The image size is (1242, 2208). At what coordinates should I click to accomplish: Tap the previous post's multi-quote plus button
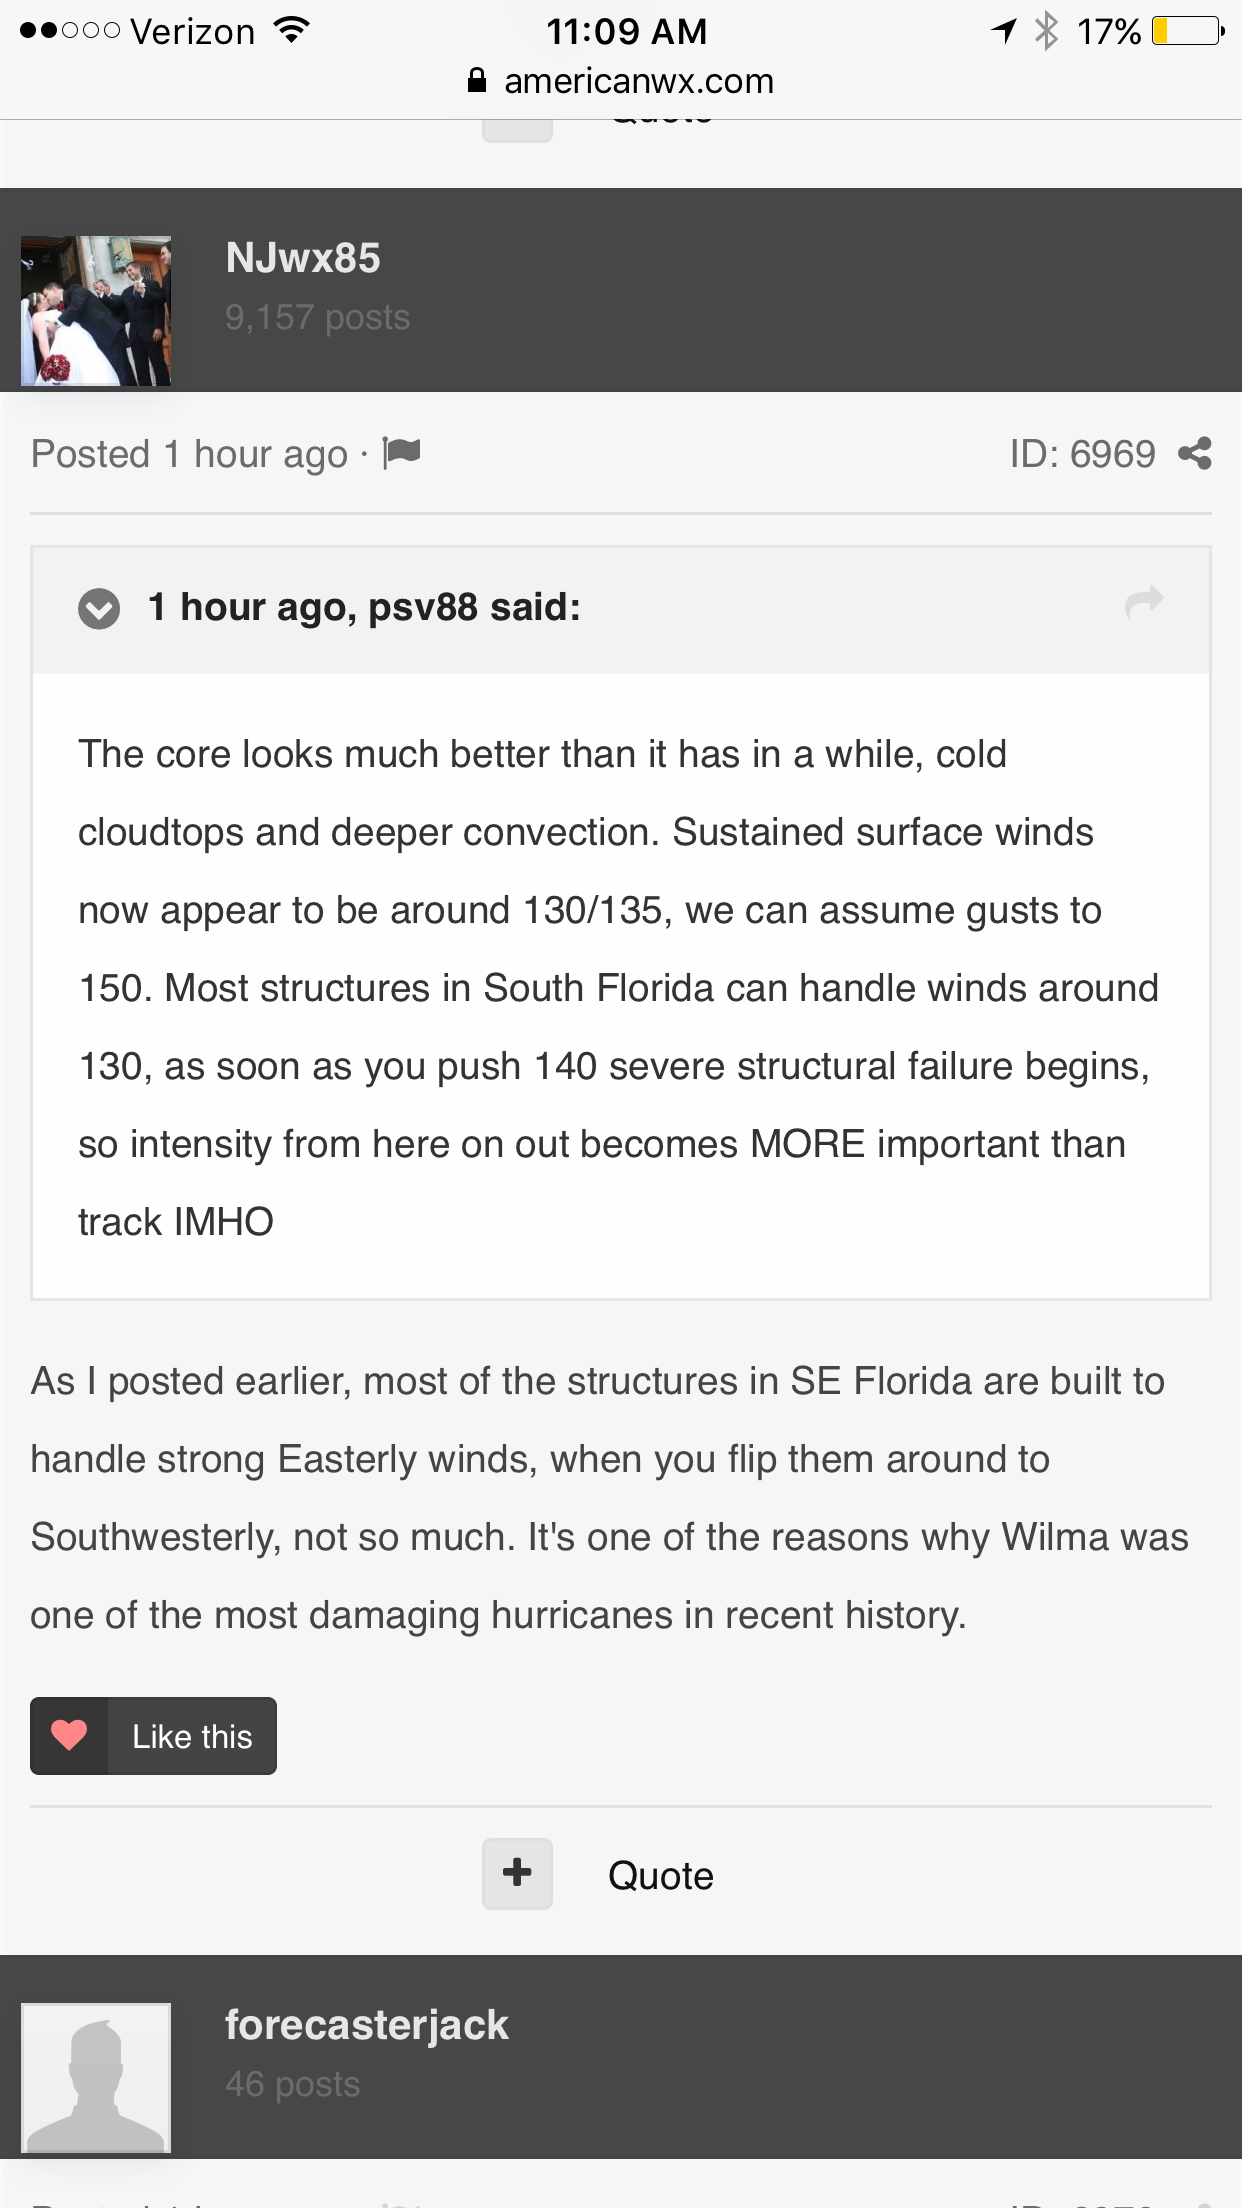click(x=517, y=130)
